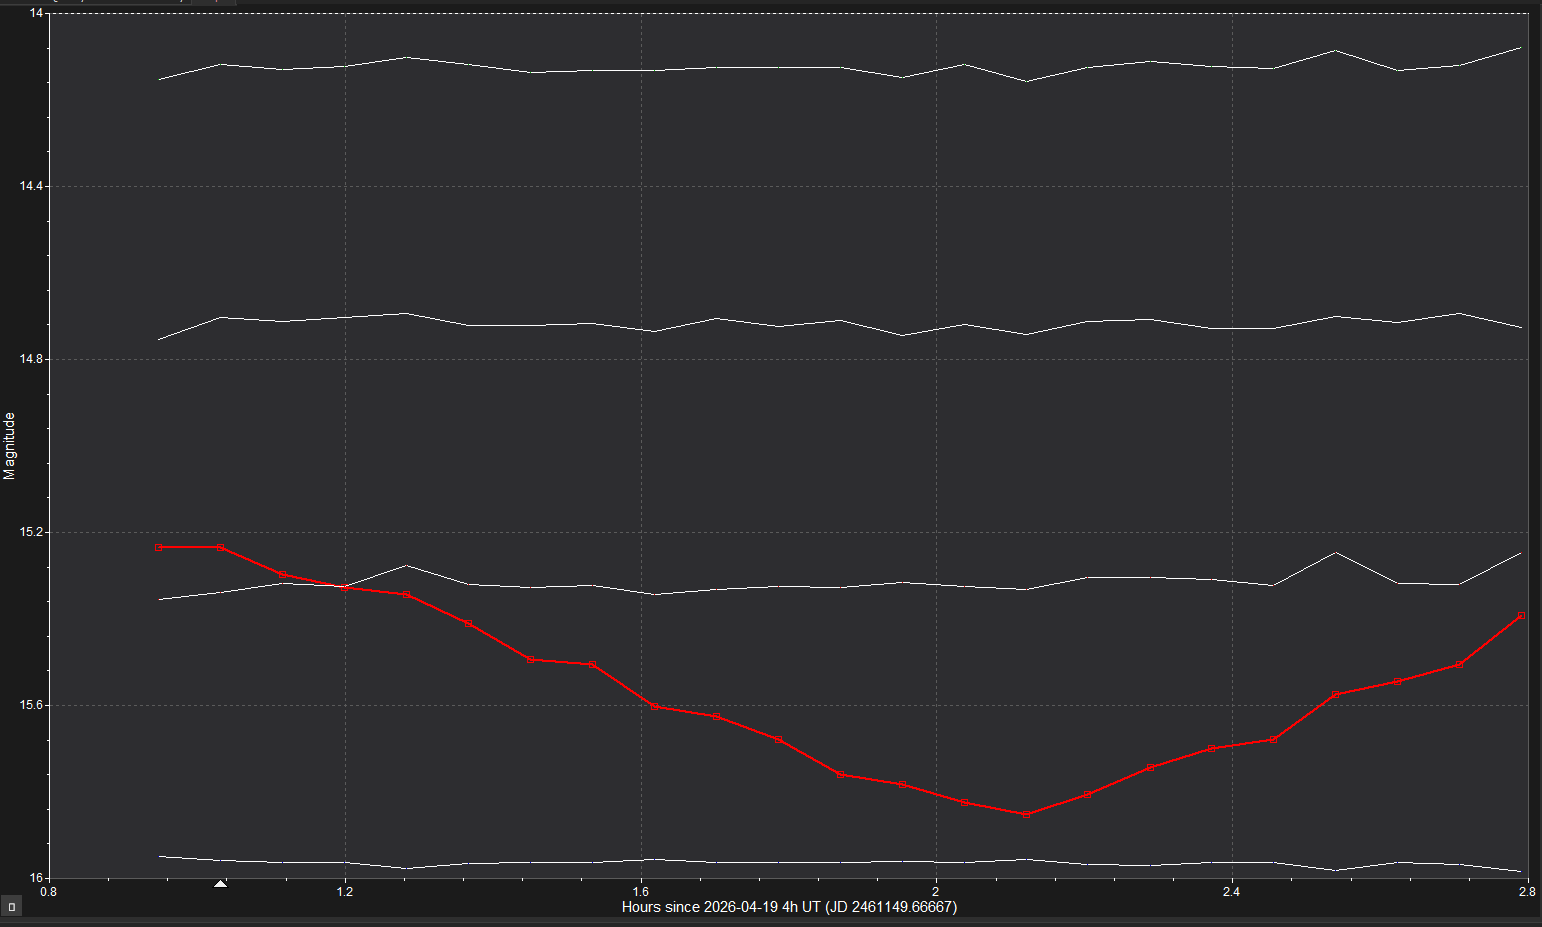This screenshot has width=1542, height=927.
Task: Click the 'Magnitude' y-axis label
Action: 10,446
